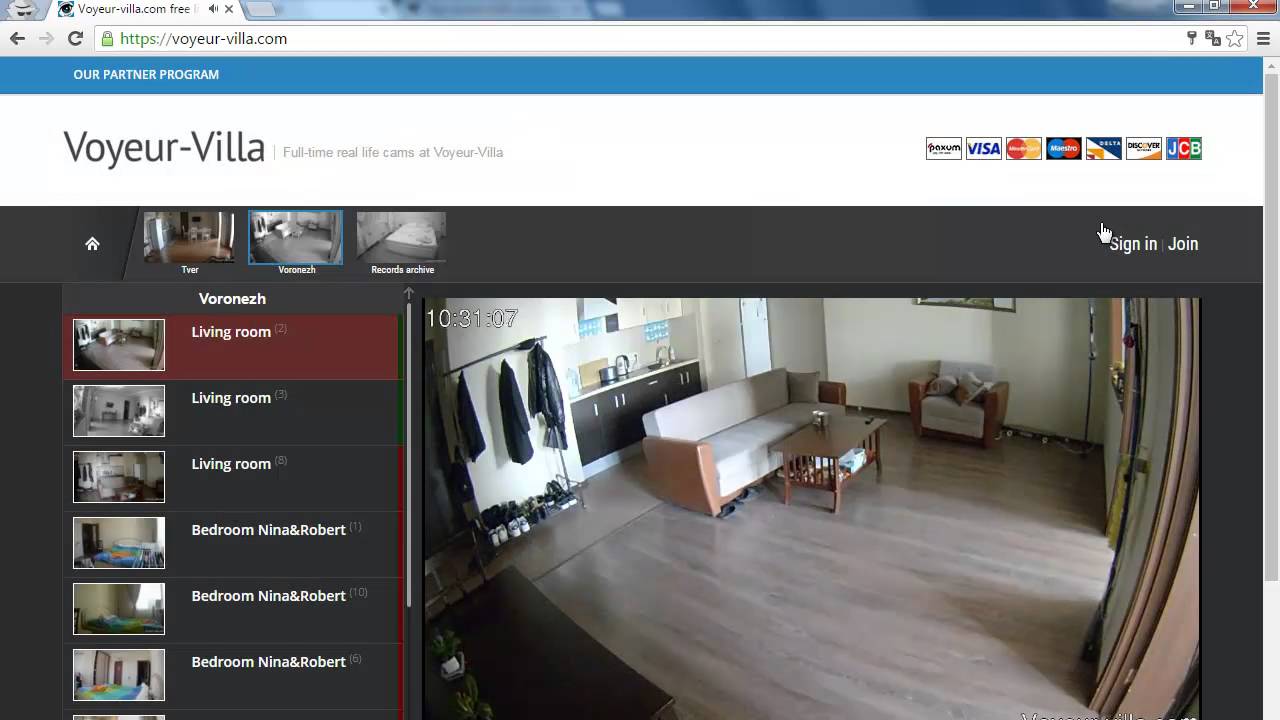Select Living room (3) camera row
The image size is (1280, 720).
[231, 412]
